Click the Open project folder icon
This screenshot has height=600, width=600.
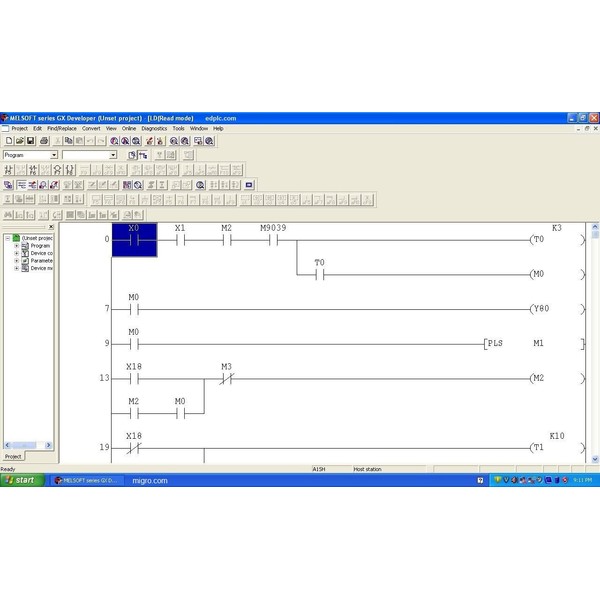coord(19,141)
